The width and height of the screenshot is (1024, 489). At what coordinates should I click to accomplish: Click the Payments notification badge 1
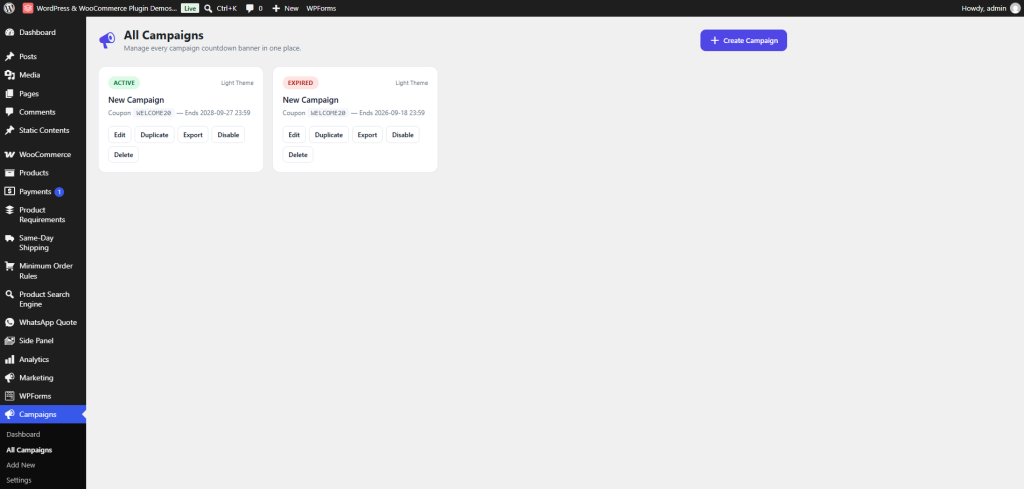(x=59, y=192)
